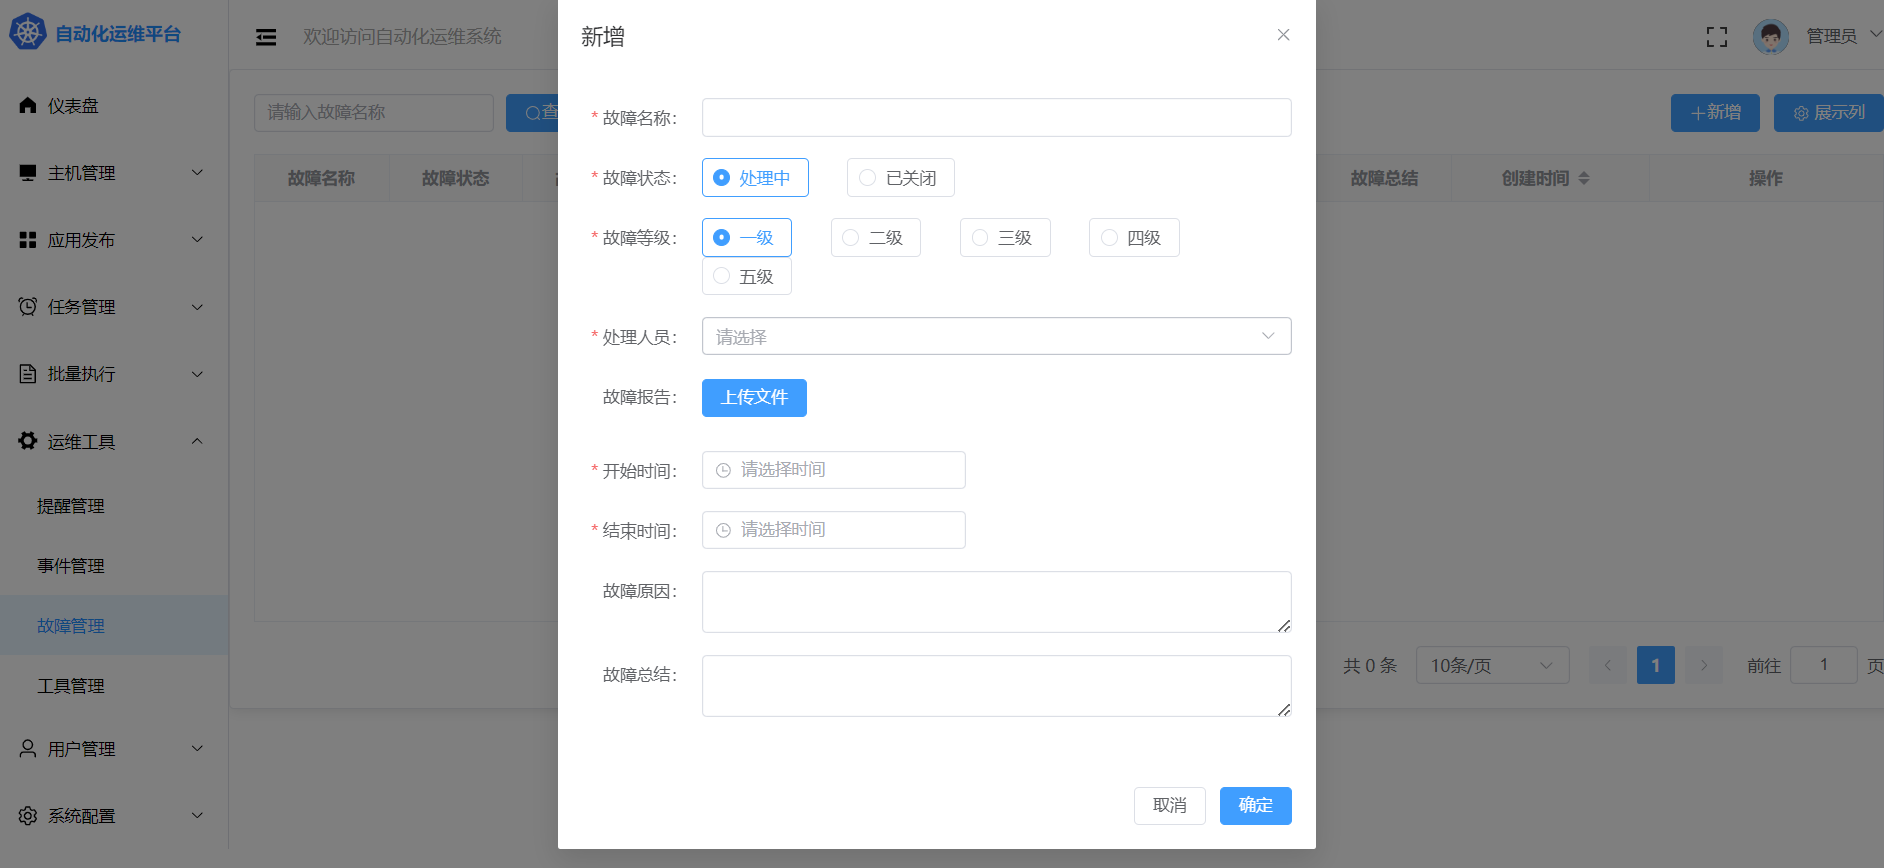
Task: Click the 上传文件 upload button
Action: (754, 398)
